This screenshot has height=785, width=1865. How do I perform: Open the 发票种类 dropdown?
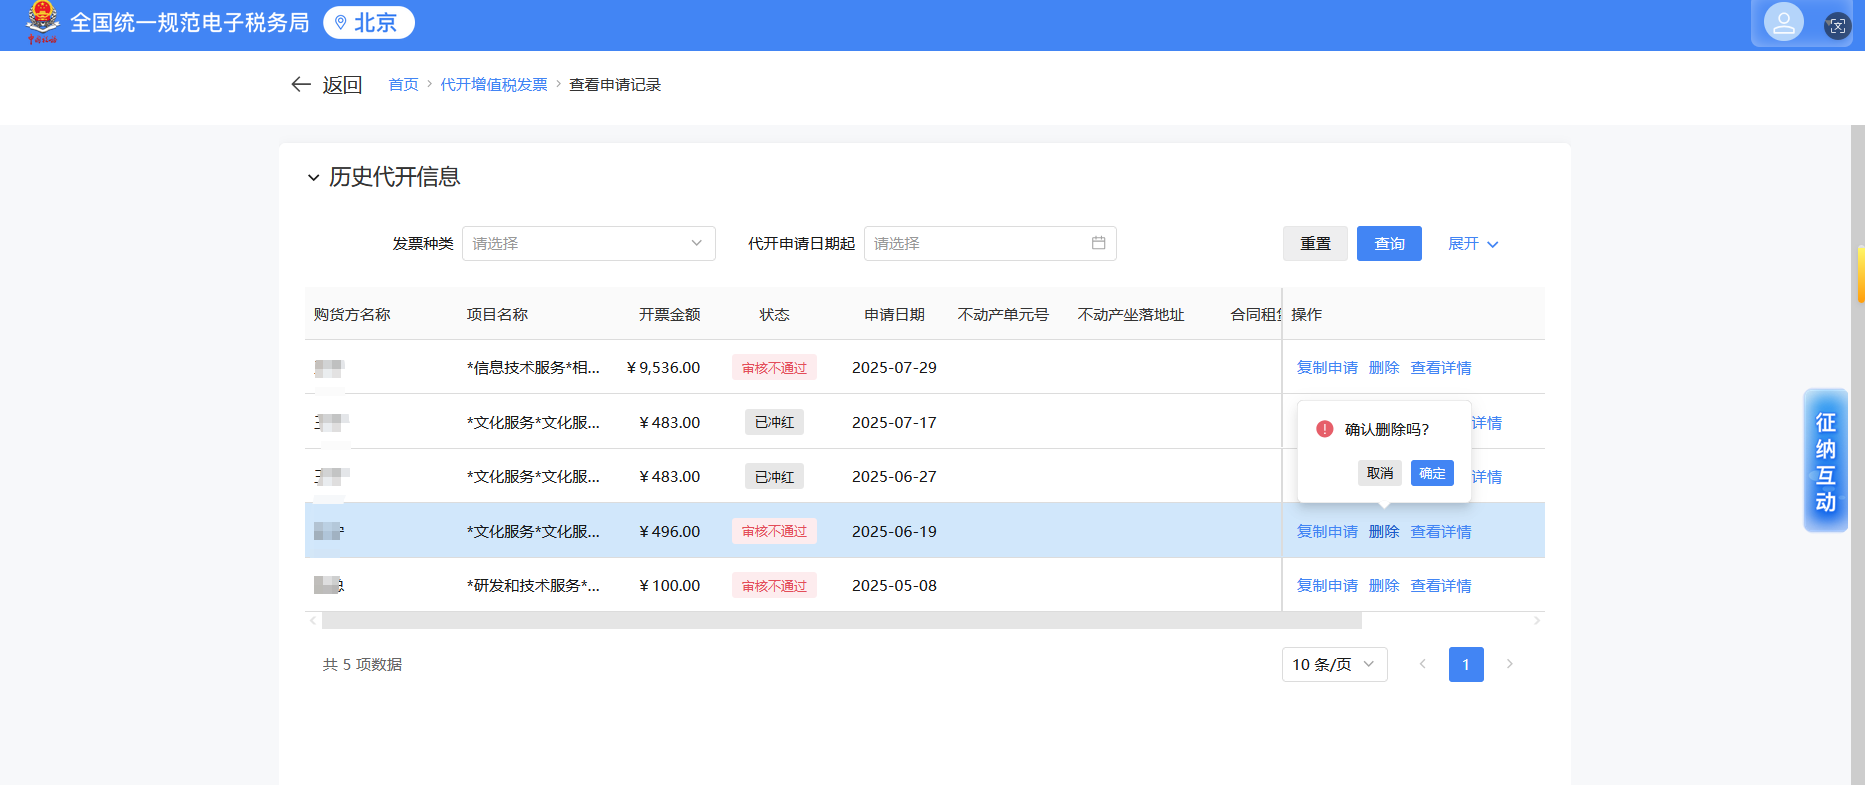[589, 244]
